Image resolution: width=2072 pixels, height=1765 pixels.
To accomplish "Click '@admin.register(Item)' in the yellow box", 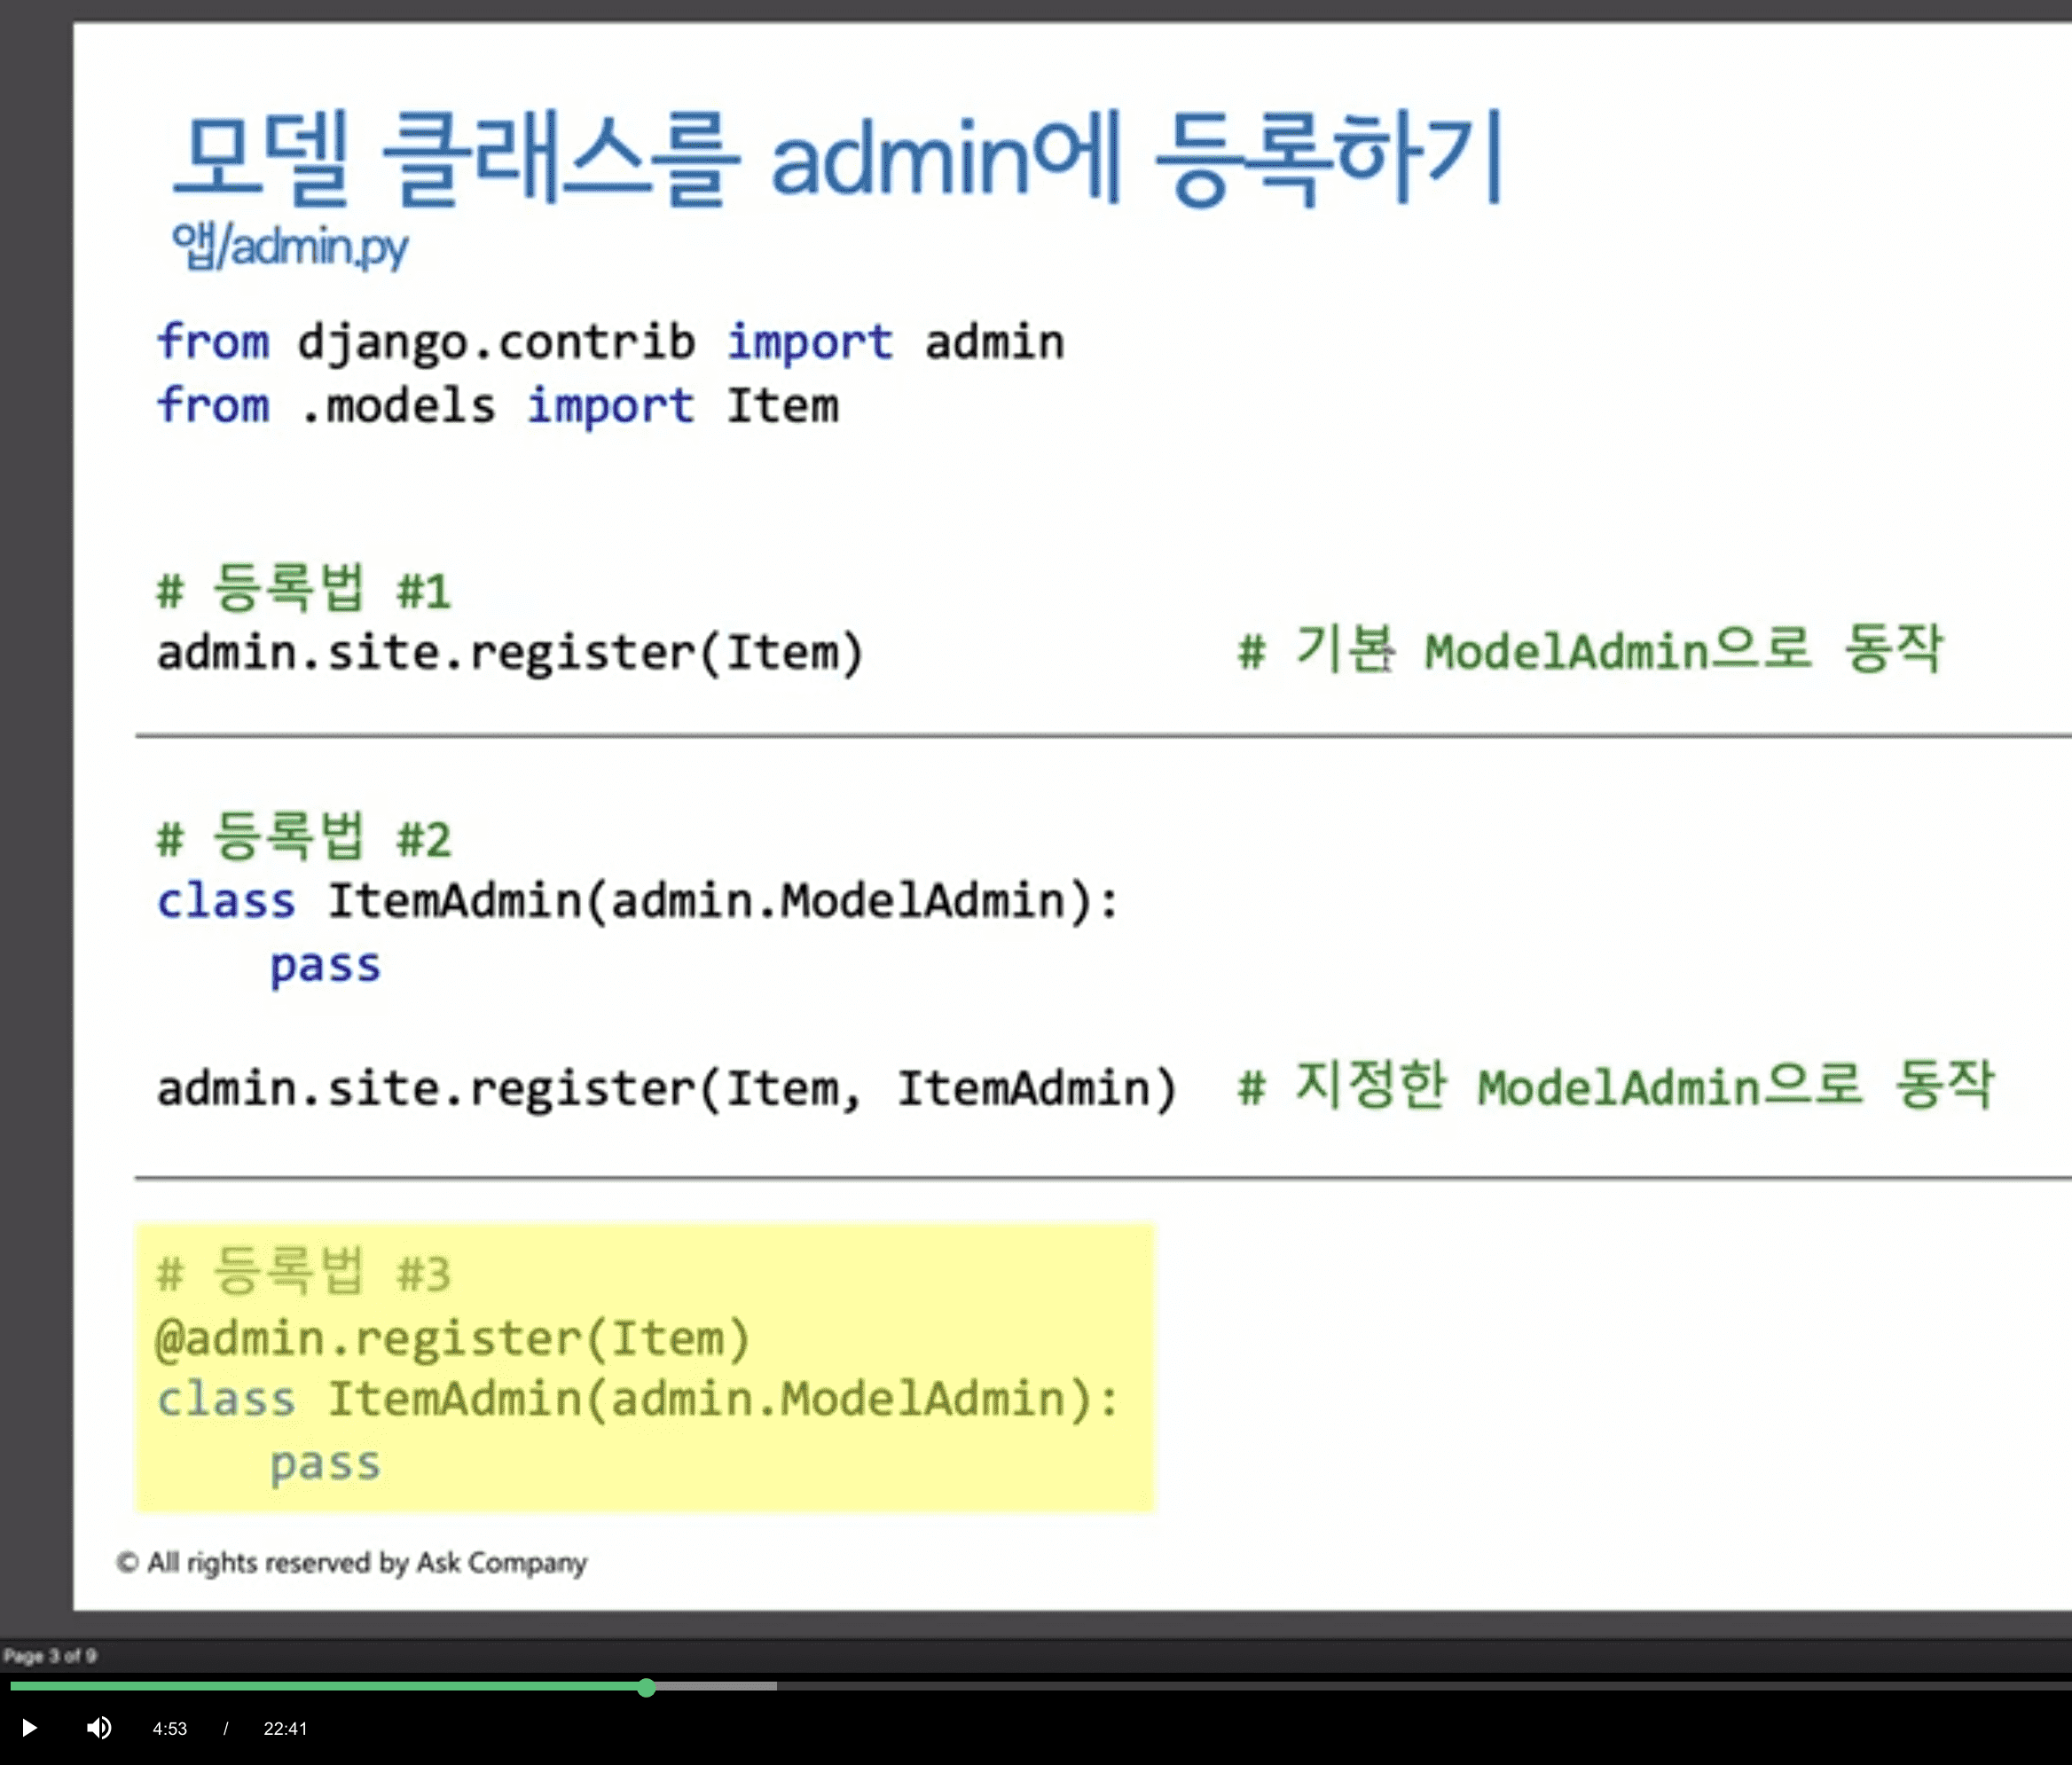I will 452,1338.
